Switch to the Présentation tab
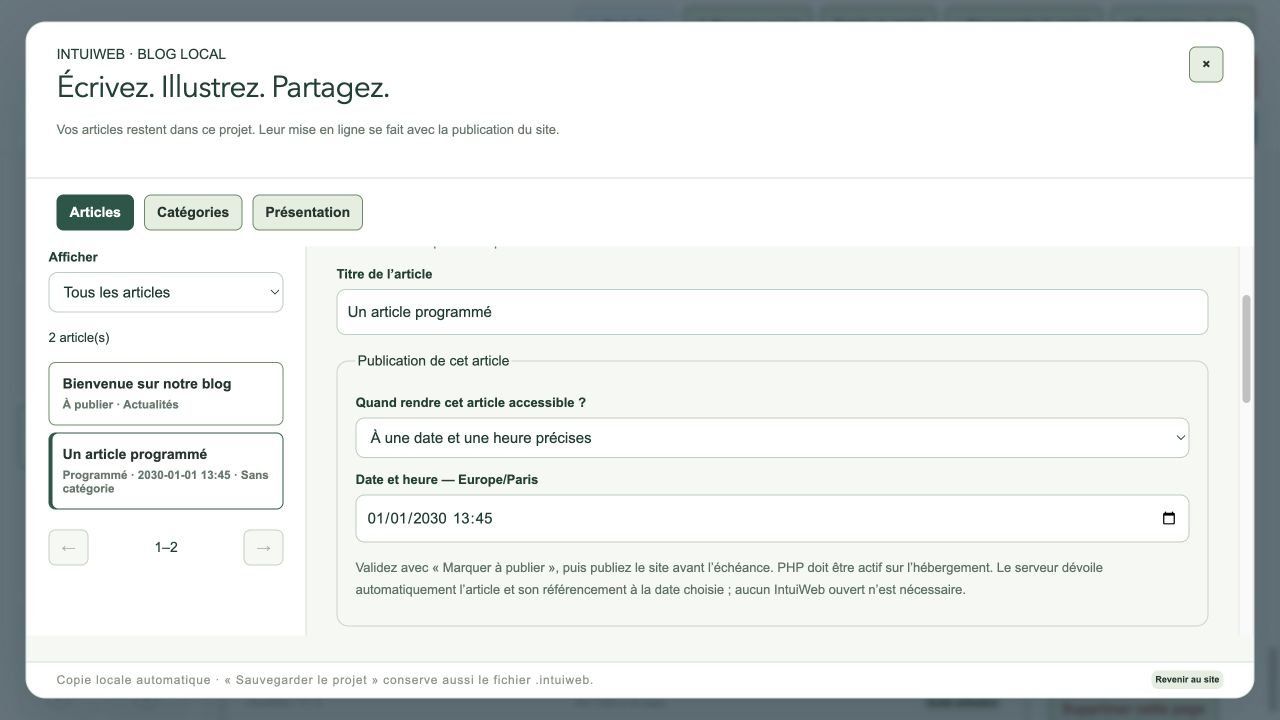This screenshot has width=1280, height=720. (307, 212)
